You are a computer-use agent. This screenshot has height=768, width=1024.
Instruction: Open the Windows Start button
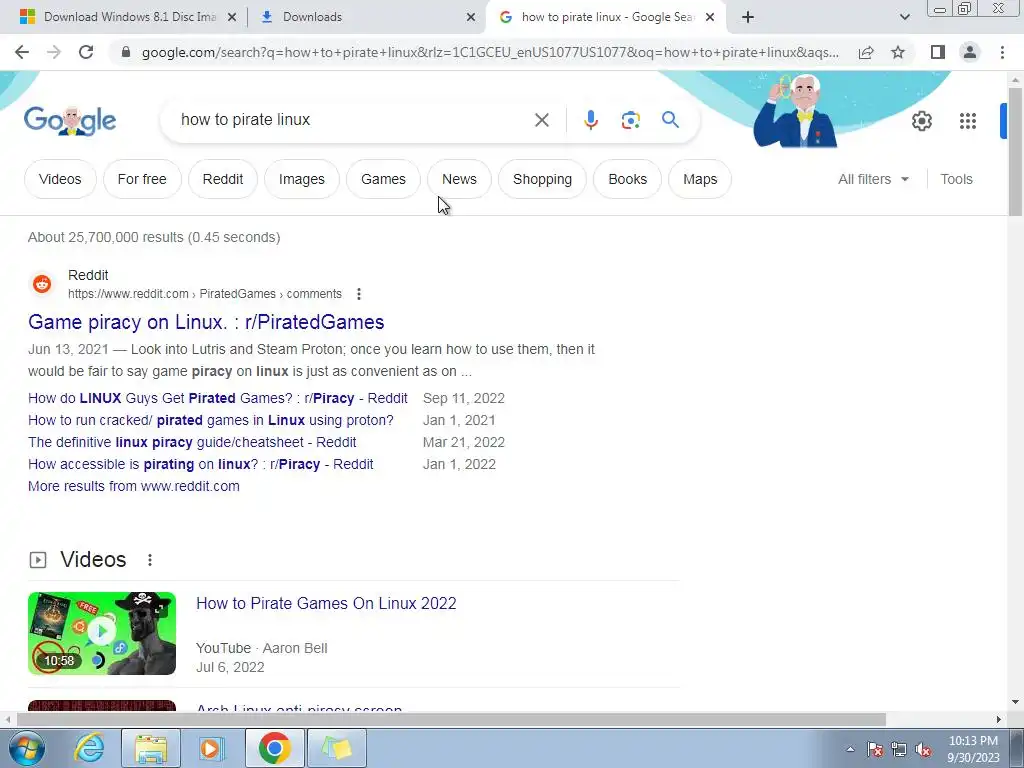pyautogui.click(x=26, y=748)
